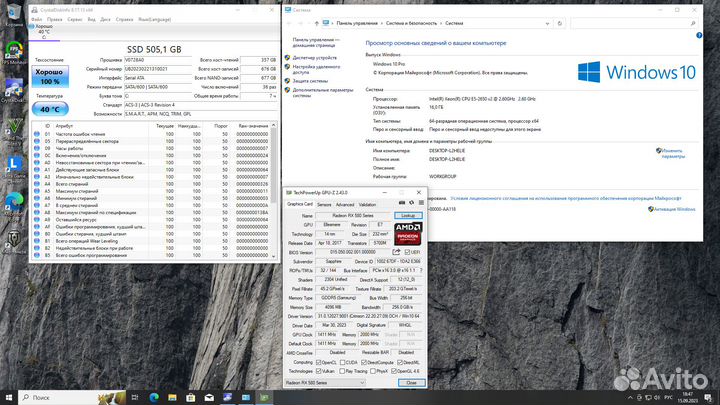This screenshot has height=405, width=720.
Task: Switch to the Validation tab in GPU-Z
Action: [367, 204]
